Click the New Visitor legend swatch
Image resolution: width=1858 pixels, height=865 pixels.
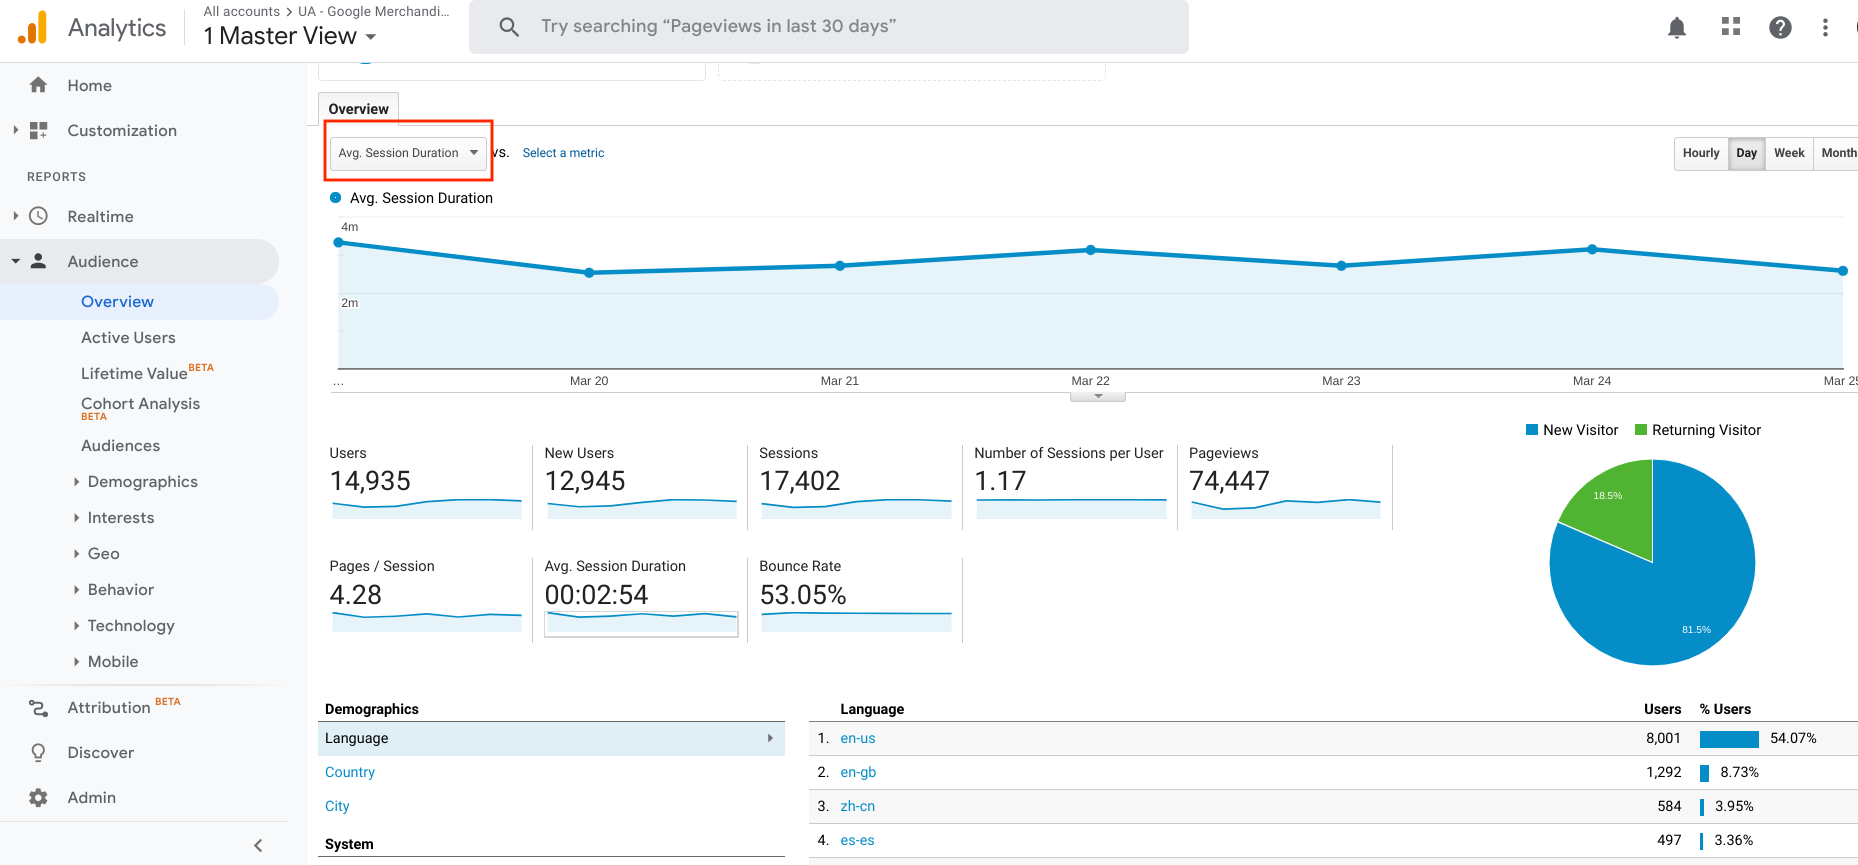[x=1531, y=430]
